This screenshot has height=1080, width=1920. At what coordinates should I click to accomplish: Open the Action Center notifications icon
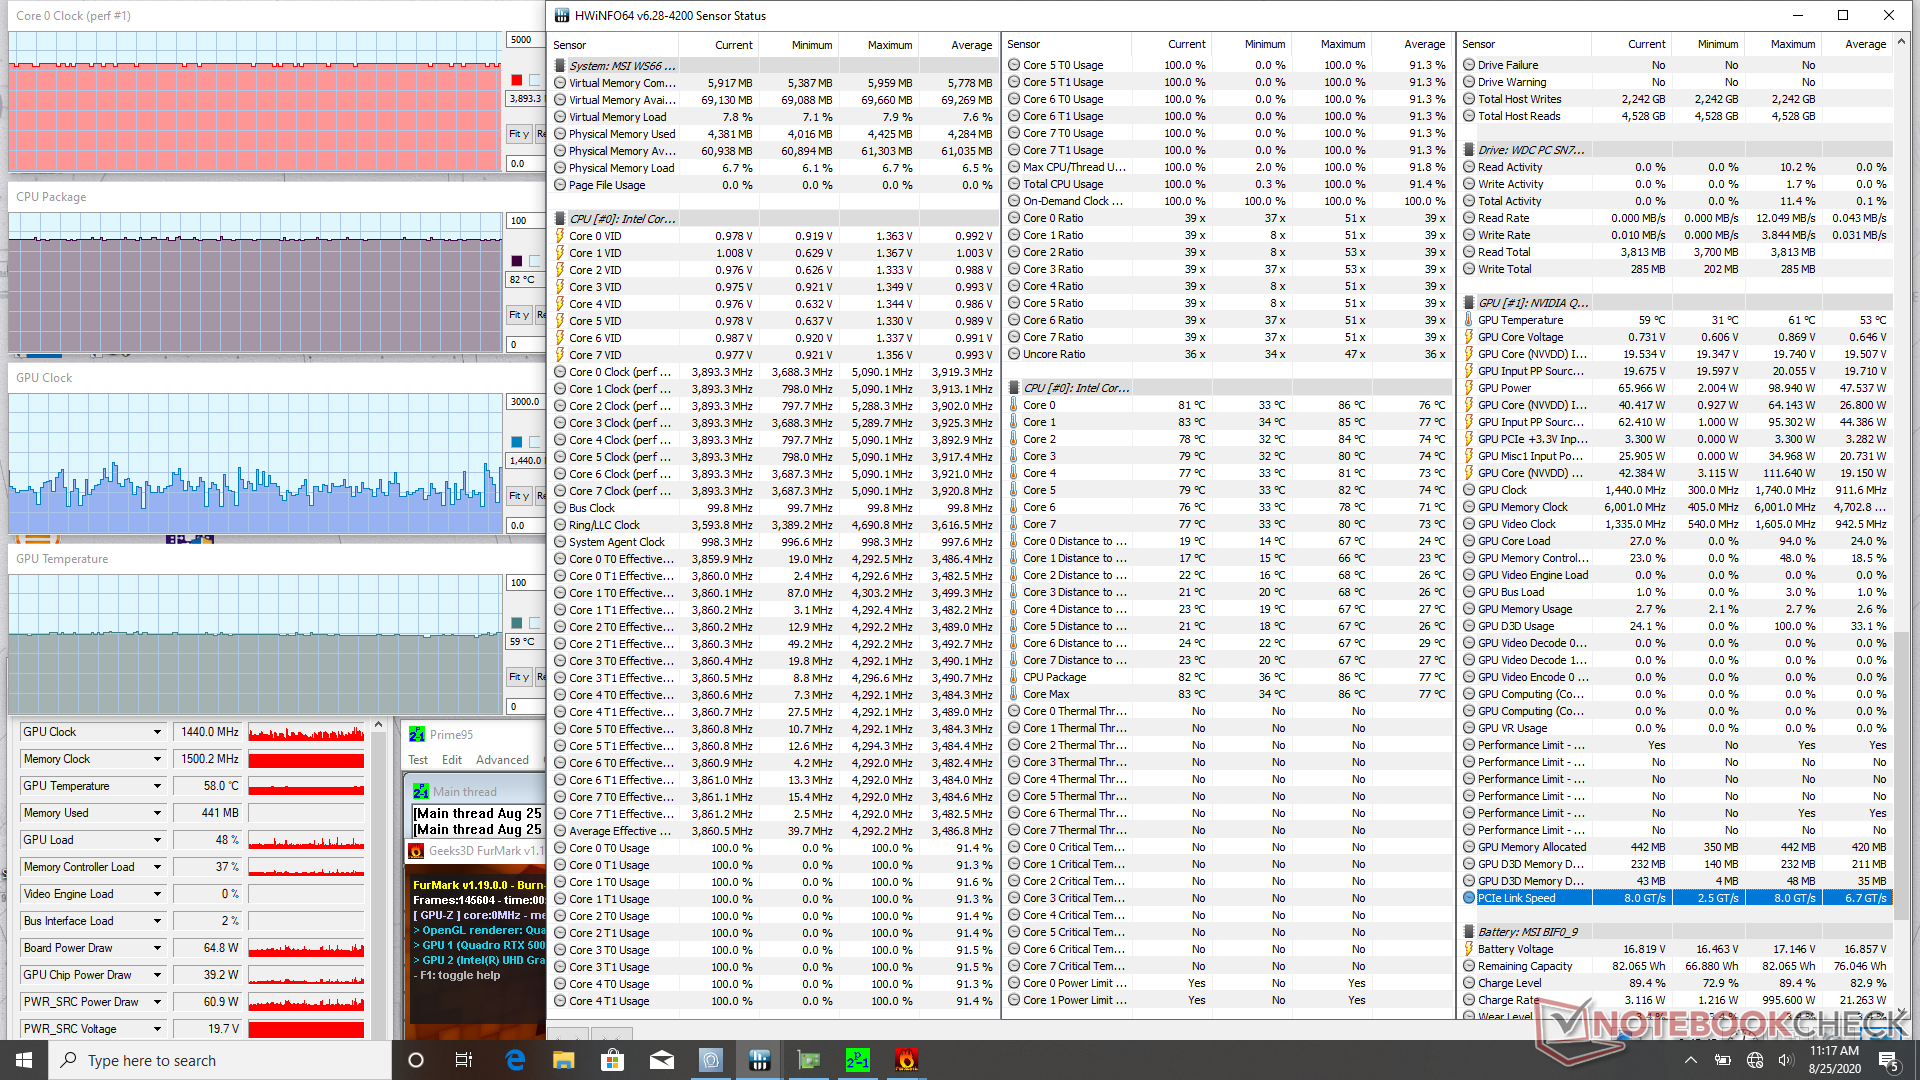[x=1888, y=1060]
